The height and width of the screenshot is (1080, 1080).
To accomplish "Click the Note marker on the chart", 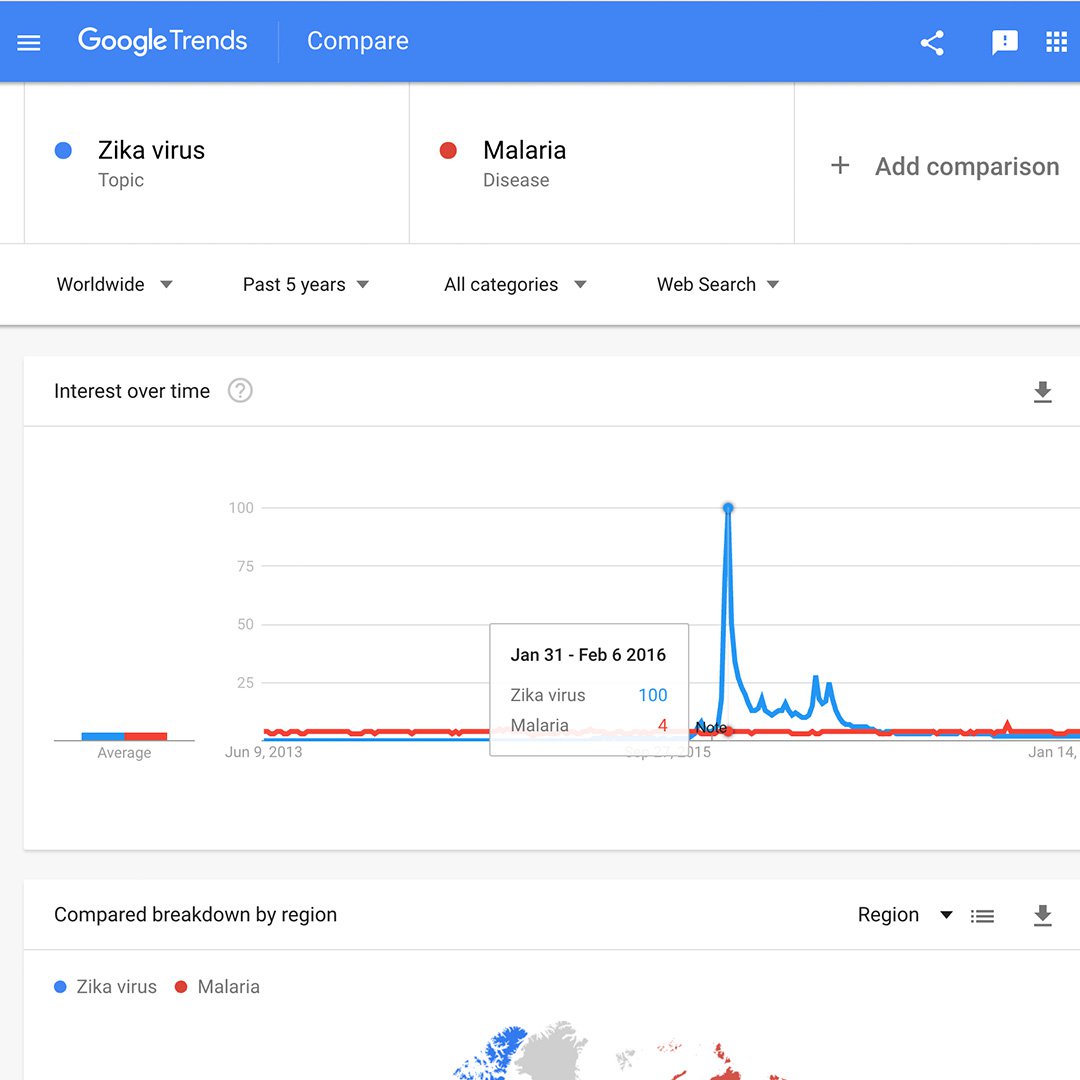I will click(x=711, y=727).
